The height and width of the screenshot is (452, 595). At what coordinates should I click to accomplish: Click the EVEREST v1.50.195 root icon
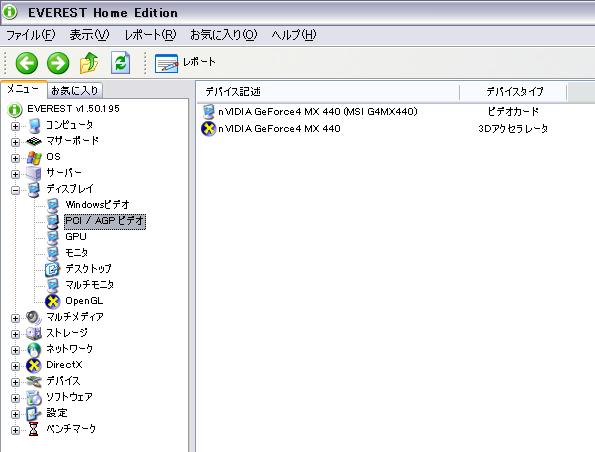14,109
